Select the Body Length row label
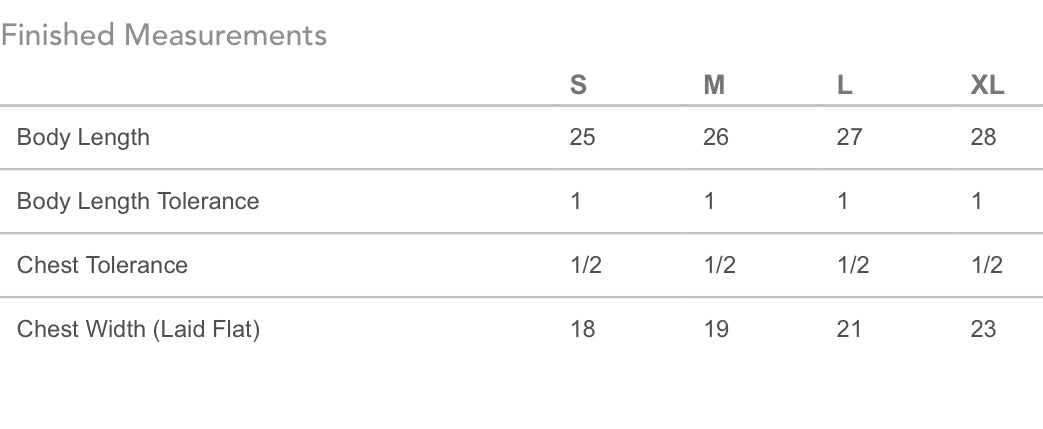 click(83, 137)
